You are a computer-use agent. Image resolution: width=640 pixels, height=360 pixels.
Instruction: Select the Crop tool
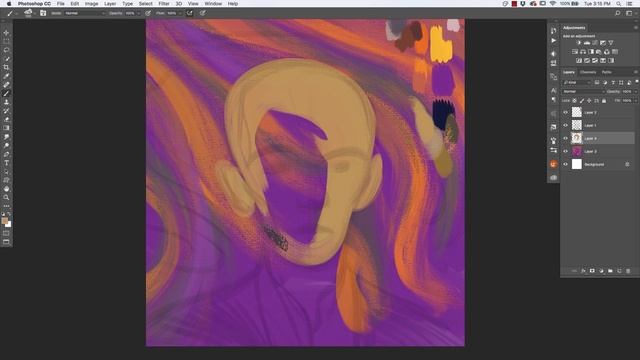(6, 67)
